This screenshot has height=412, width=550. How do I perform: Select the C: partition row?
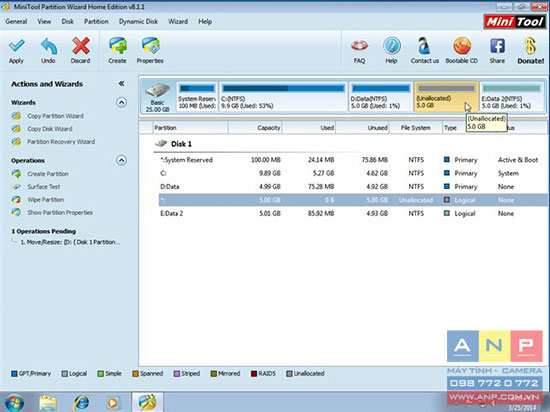click(353, 173)
